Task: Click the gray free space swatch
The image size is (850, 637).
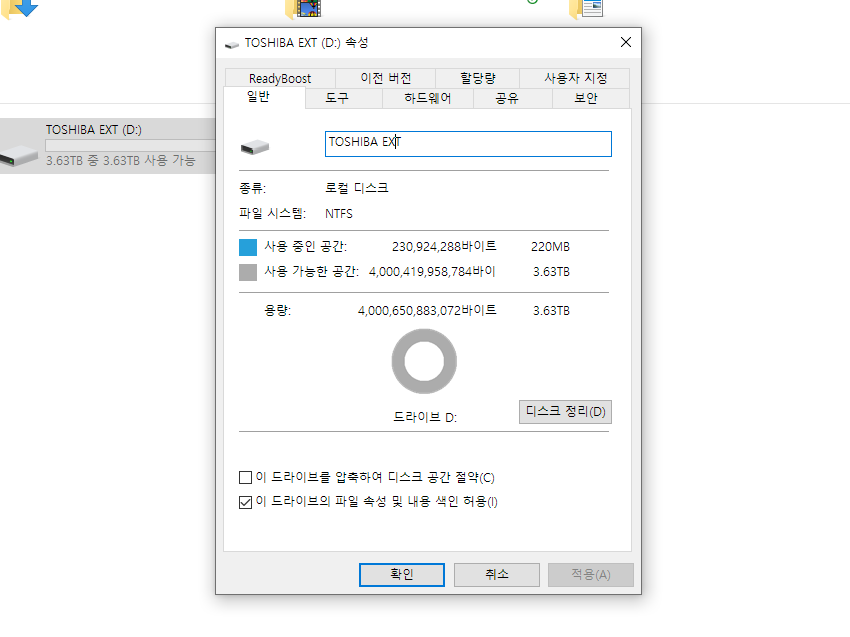Action: (248, 272)
